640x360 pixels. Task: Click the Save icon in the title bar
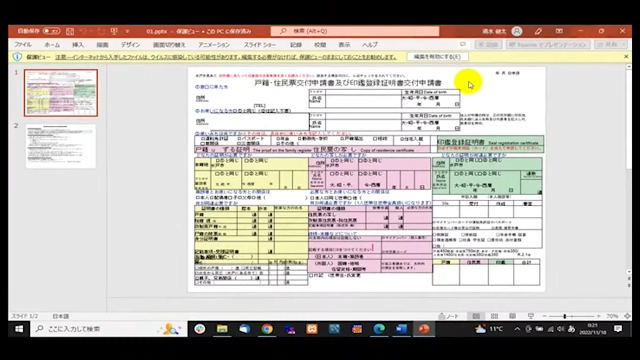pyautogui.click(x=70, y=31)
